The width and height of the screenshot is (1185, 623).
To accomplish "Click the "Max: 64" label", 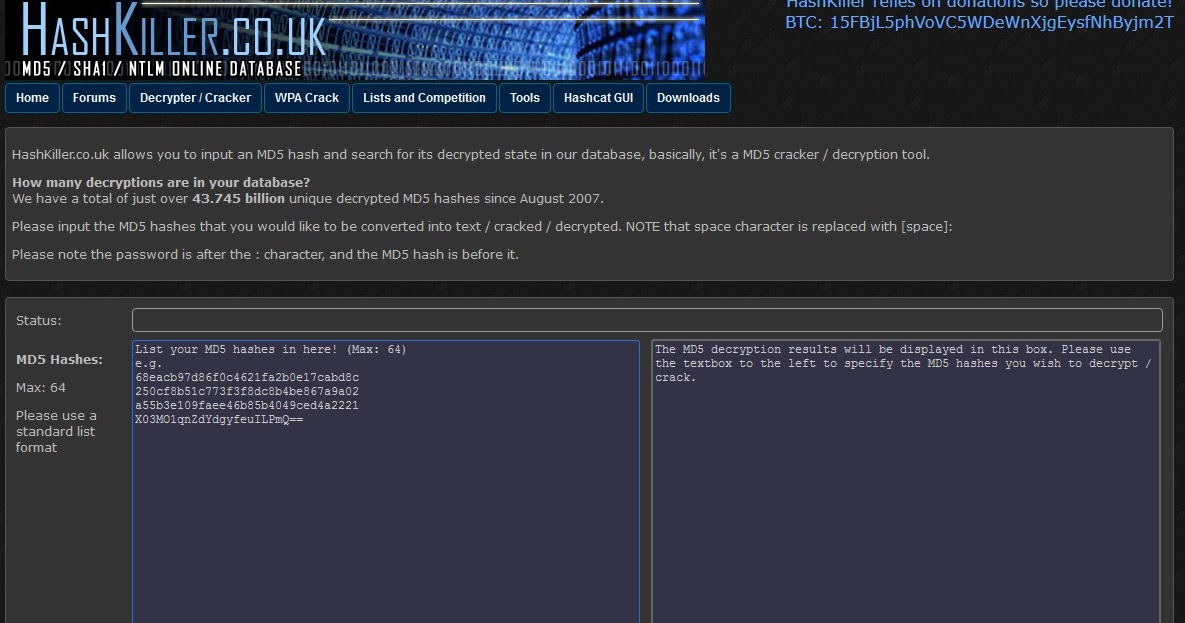I will pos(41,388).
